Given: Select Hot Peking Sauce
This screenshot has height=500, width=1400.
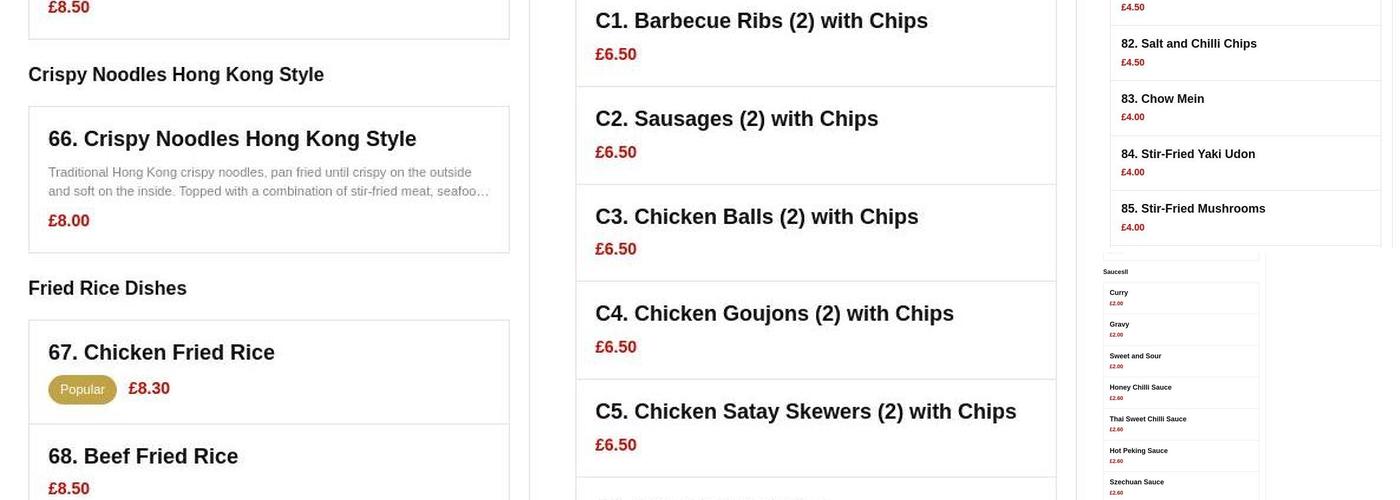Looking at the screenshot, I should [1138, 451].
